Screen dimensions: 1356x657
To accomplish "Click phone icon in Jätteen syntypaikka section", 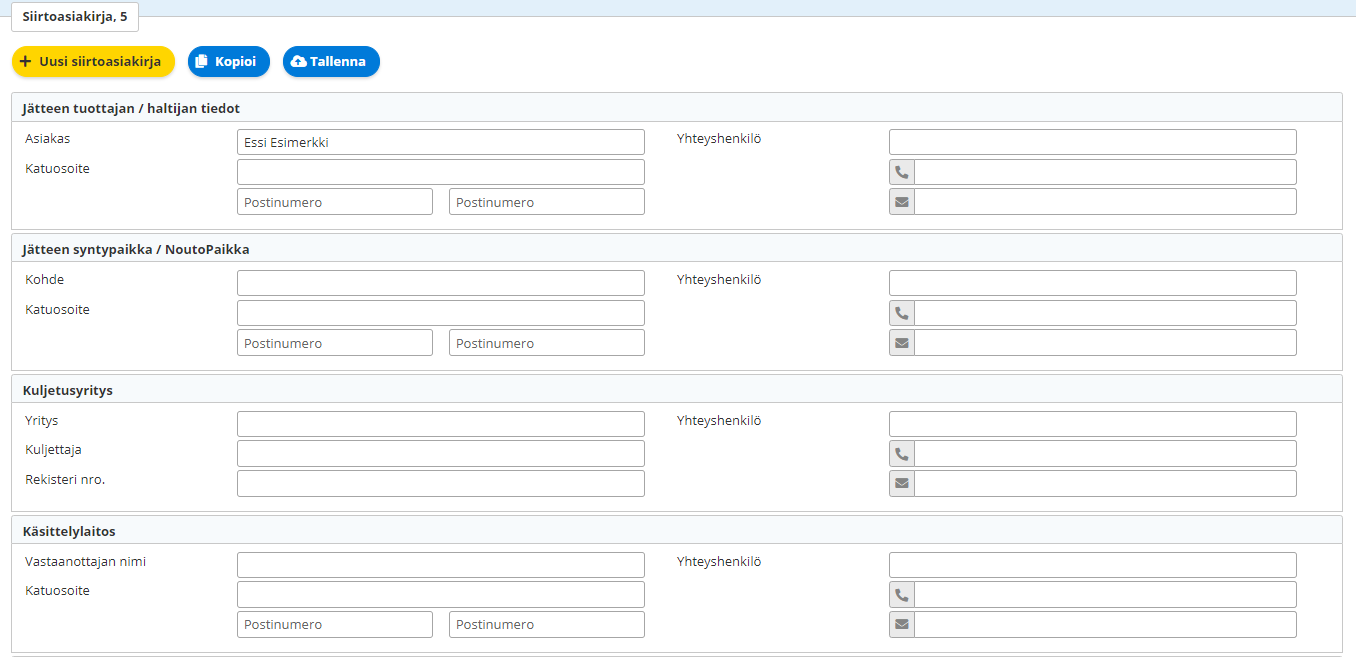I will (902, 313).
